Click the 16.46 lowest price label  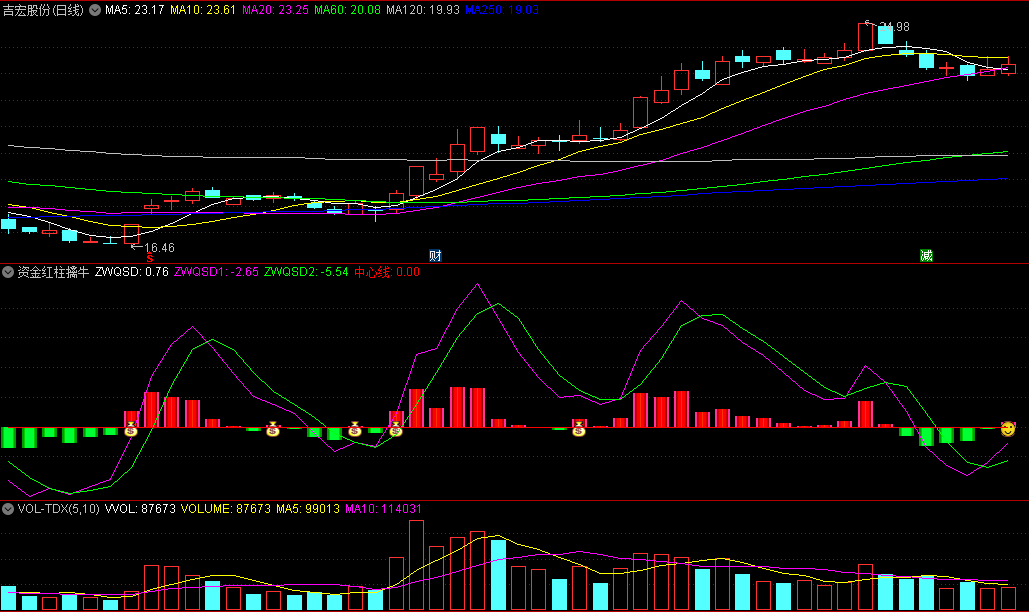click(159, 248)
